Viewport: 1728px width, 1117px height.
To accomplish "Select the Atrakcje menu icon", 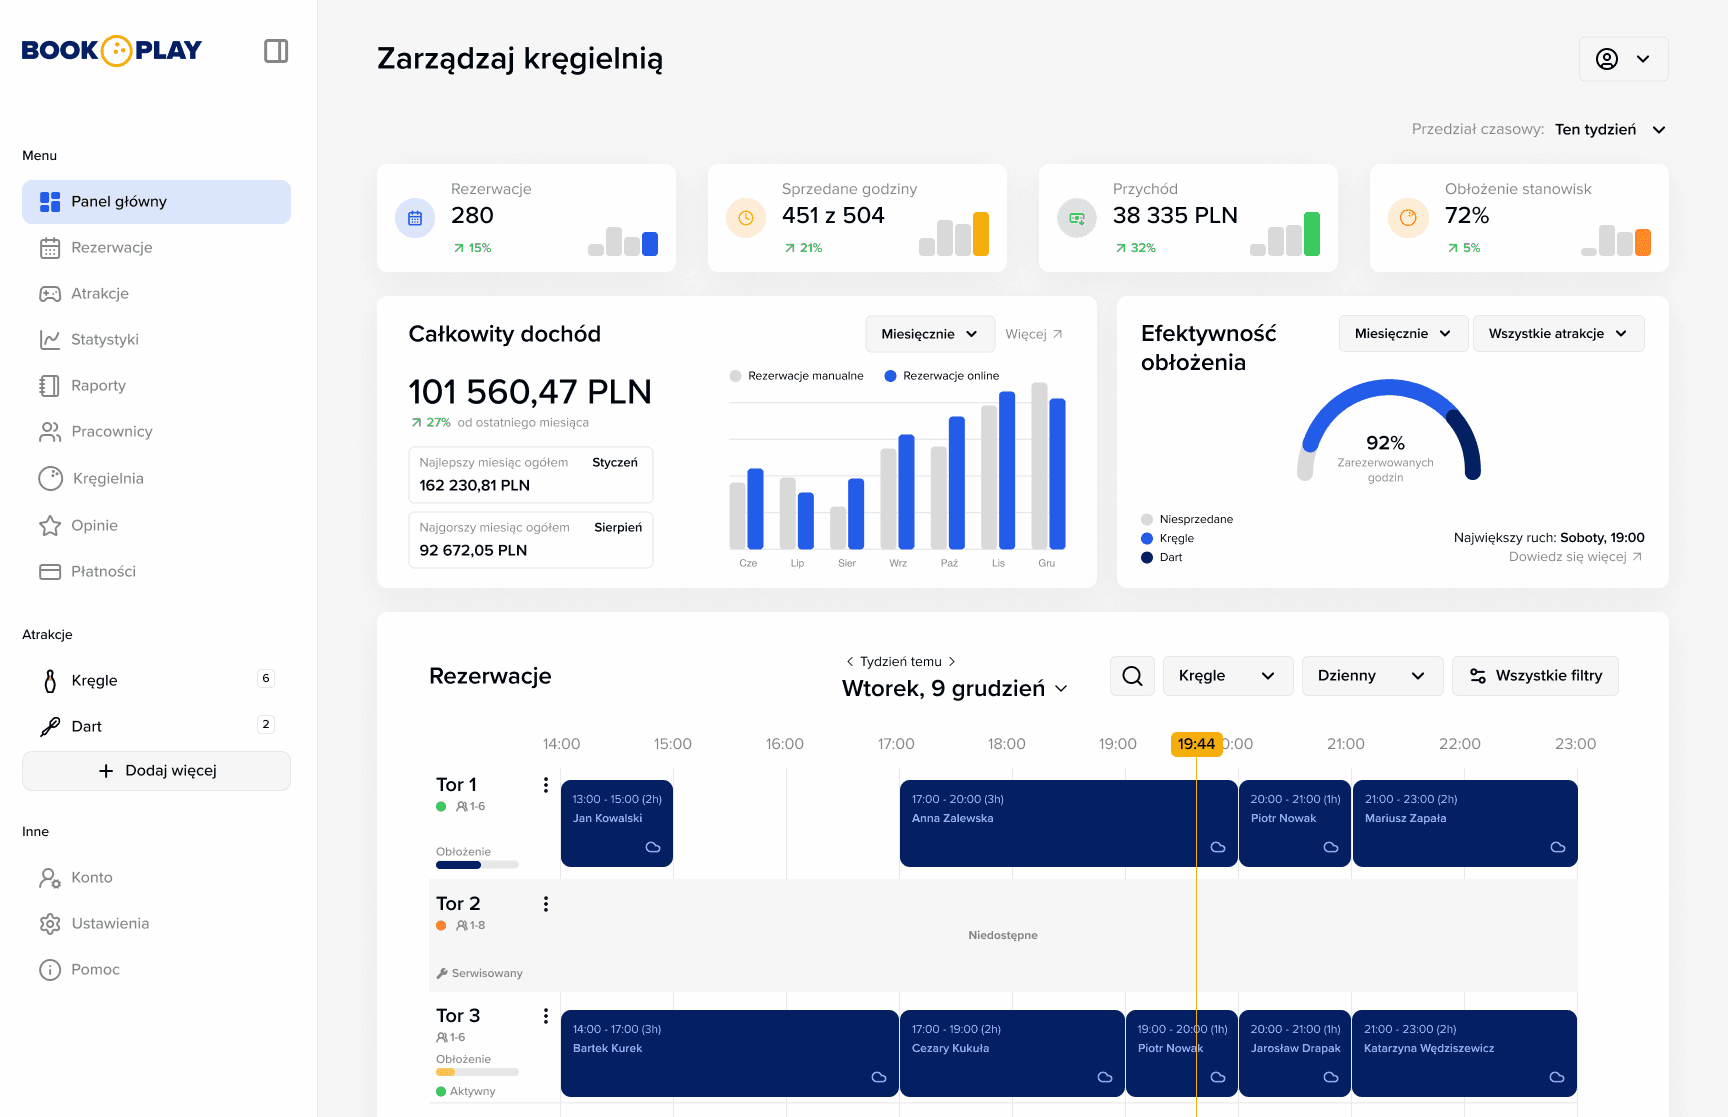I will (51, 293).
